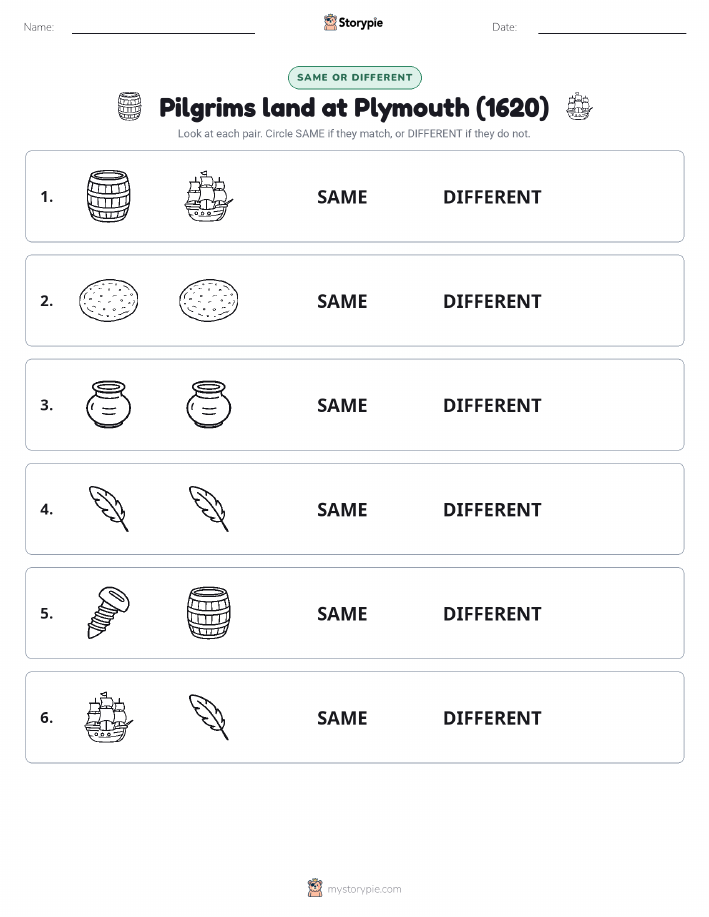
Task: Click the ship icon in row 6
Action: [108, 716]
